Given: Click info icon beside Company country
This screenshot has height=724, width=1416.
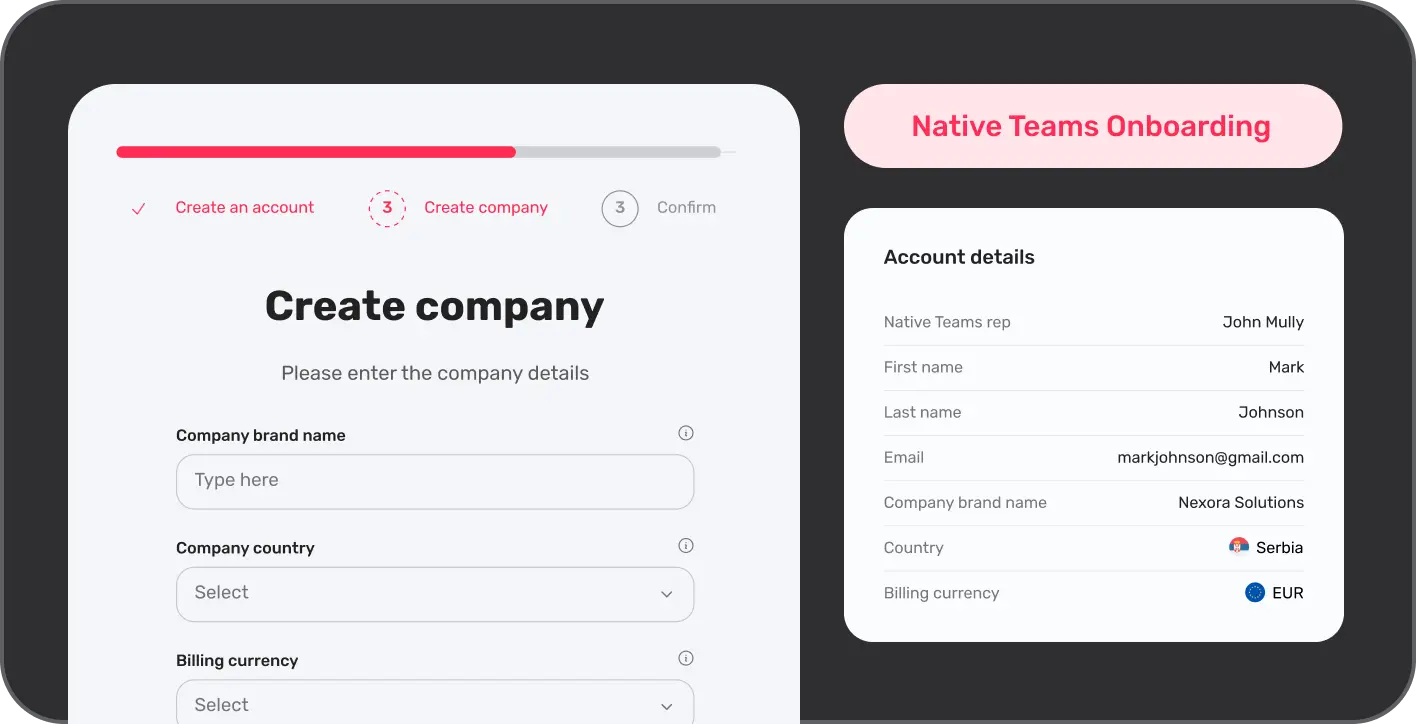Looking at the screenshot, I should click(x=685, y=546).
